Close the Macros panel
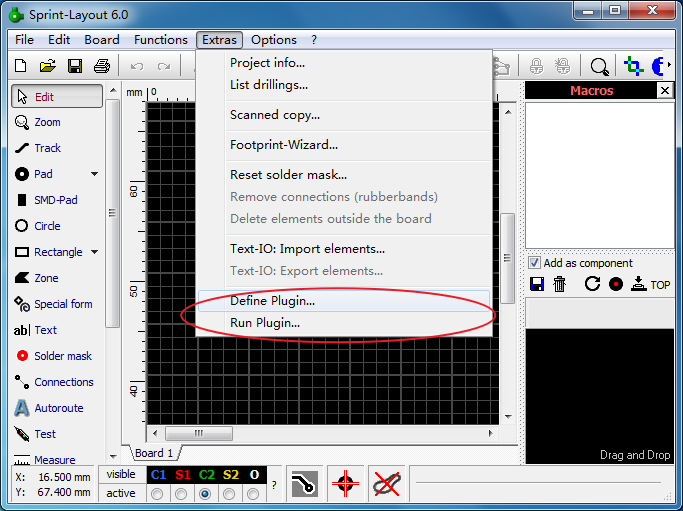 pyautogui.click(x=665, y=91)
